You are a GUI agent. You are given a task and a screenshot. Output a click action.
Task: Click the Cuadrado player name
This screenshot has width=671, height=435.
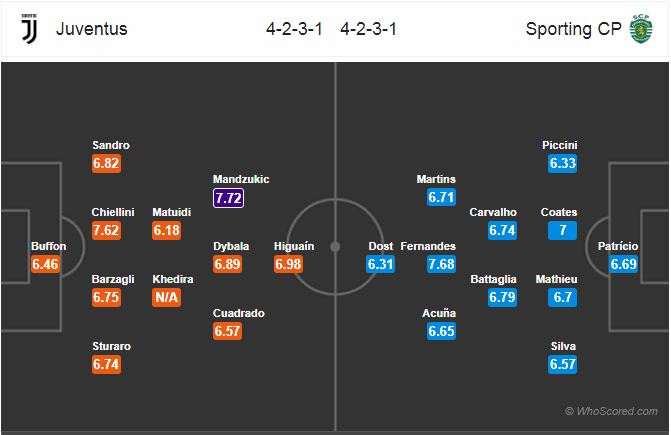click(239, 313)
